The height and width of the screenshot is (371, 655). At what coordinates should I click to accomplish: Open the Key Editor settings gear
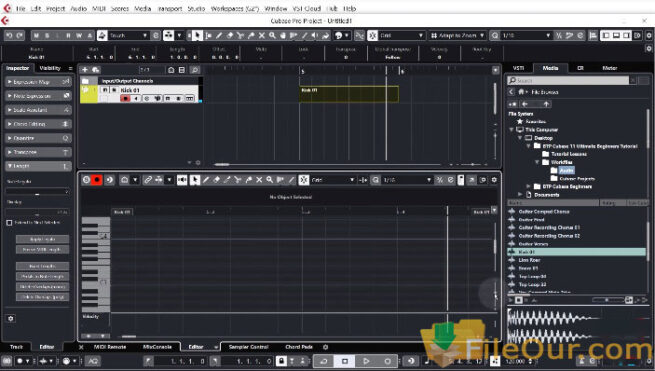click(494, 180)
